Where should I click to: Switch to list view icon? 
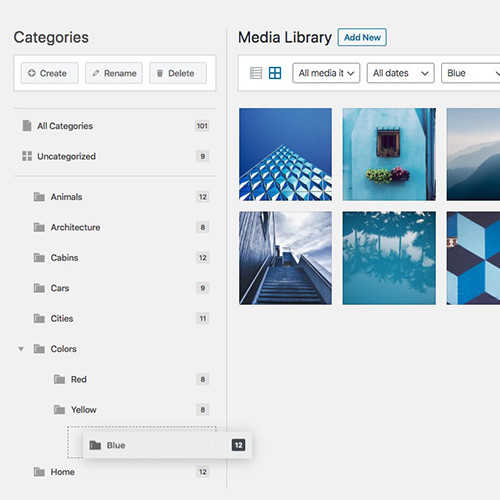[256, 73]
